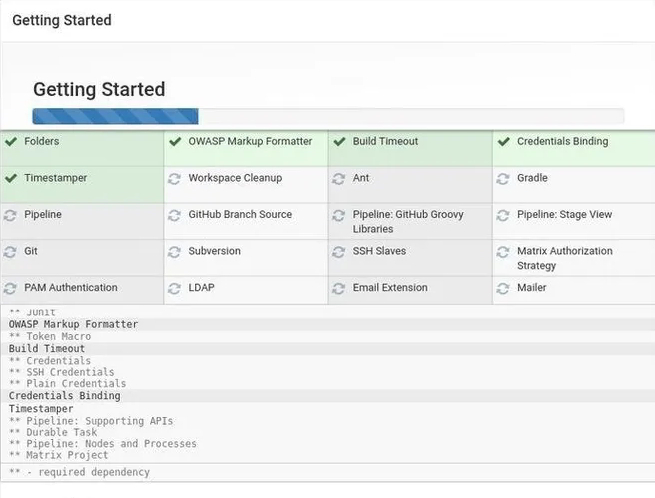Click the checkmark next to Timestamper
Viewport: 655px width, 498px height.
[11, 178]
